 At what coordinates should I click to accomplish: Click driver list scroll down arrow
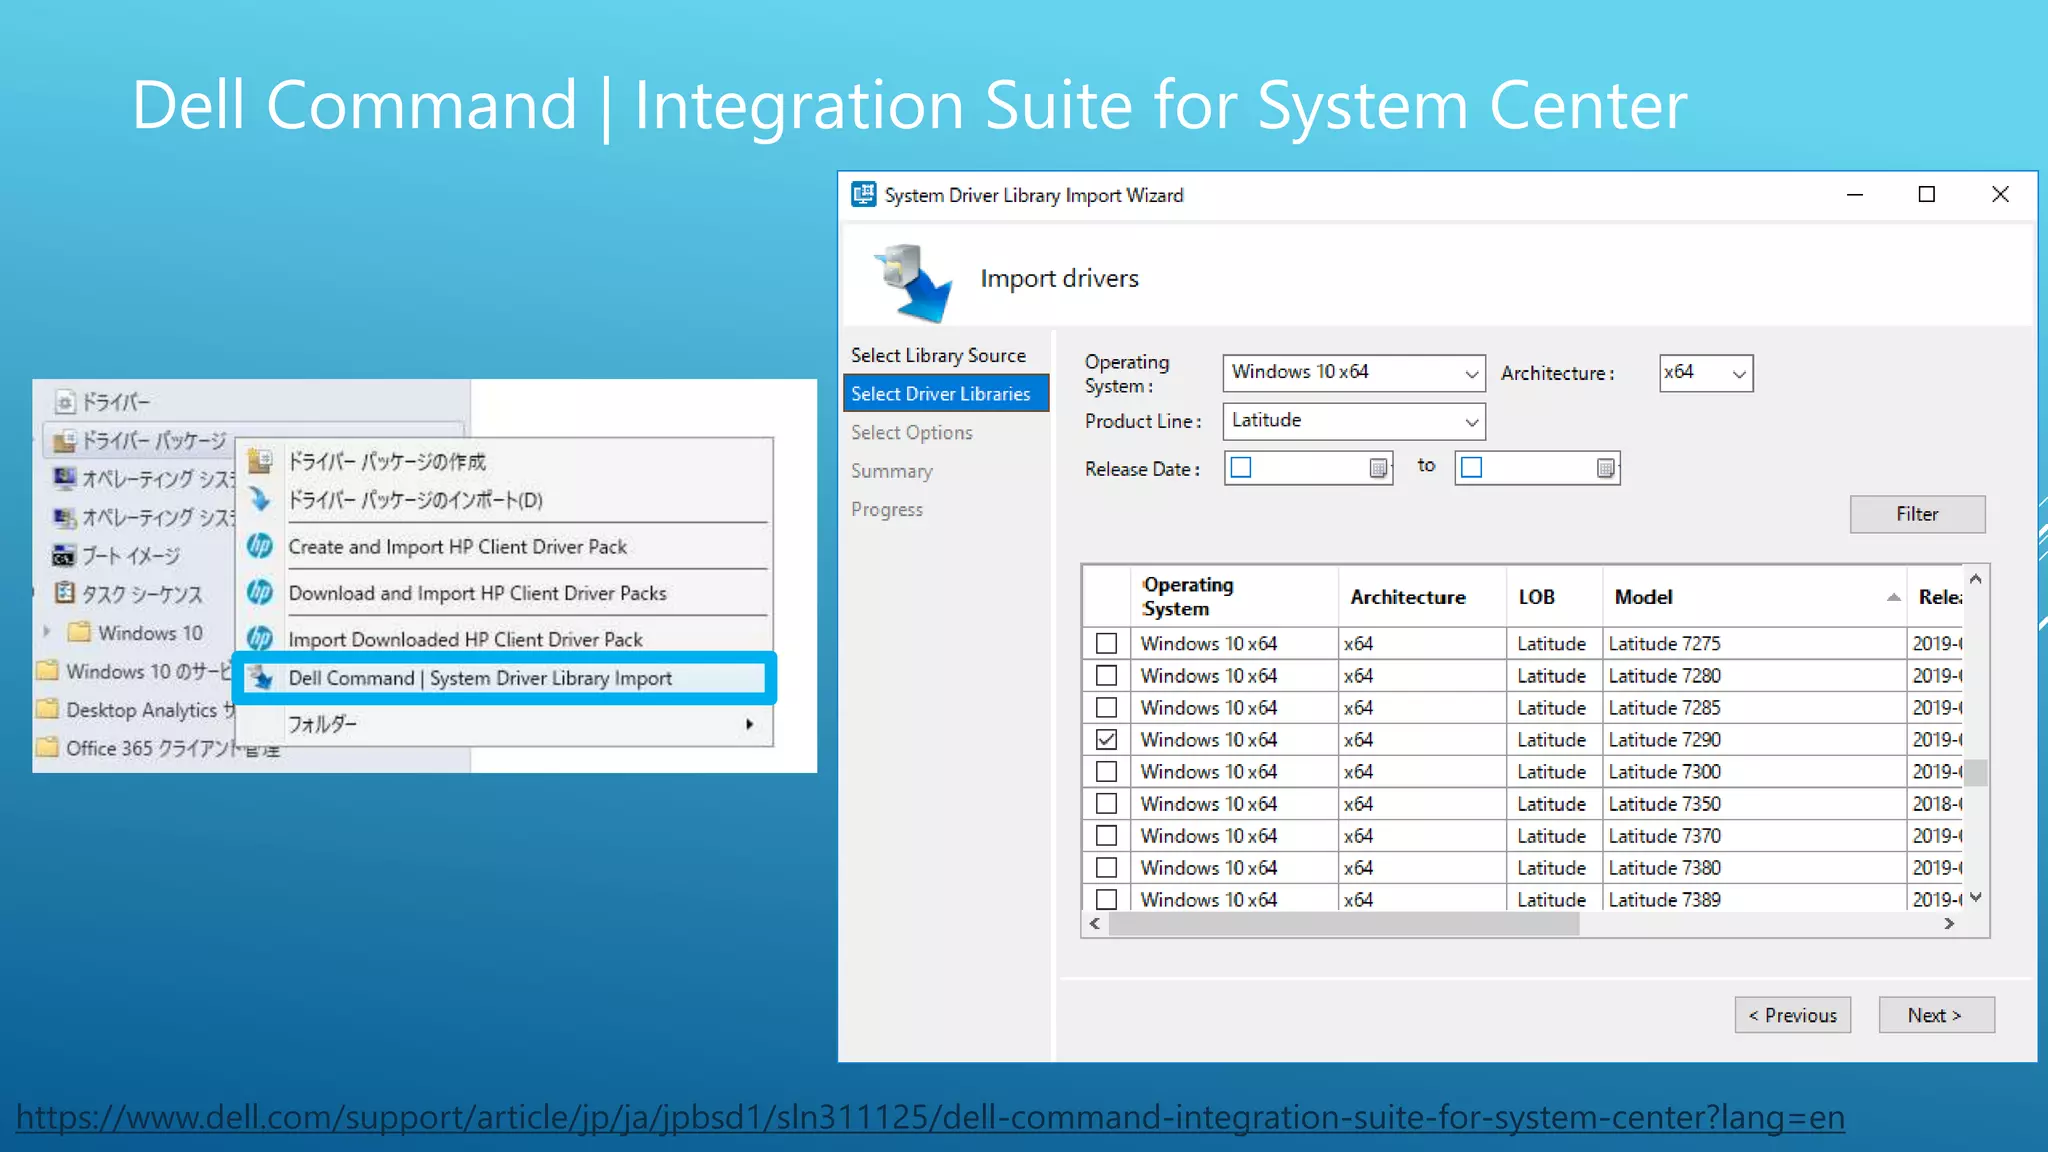point(1976,897)
